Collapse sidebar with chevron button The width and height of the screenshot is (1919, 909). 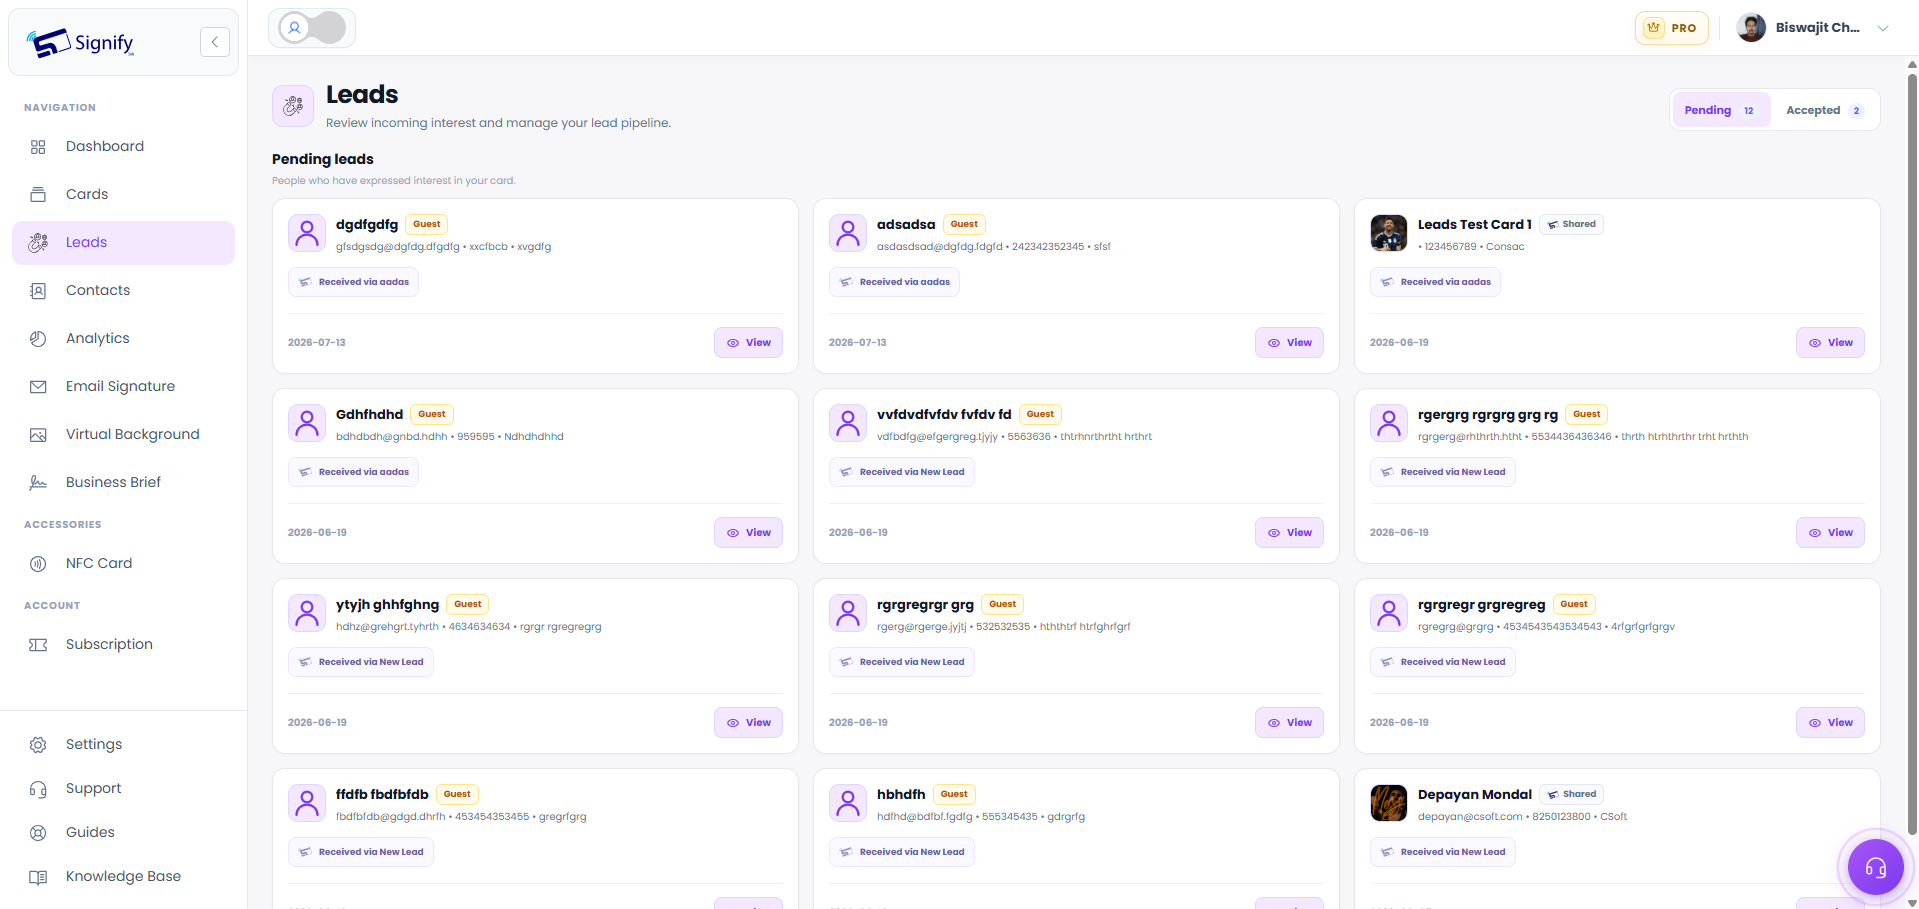tap(215, 42)
